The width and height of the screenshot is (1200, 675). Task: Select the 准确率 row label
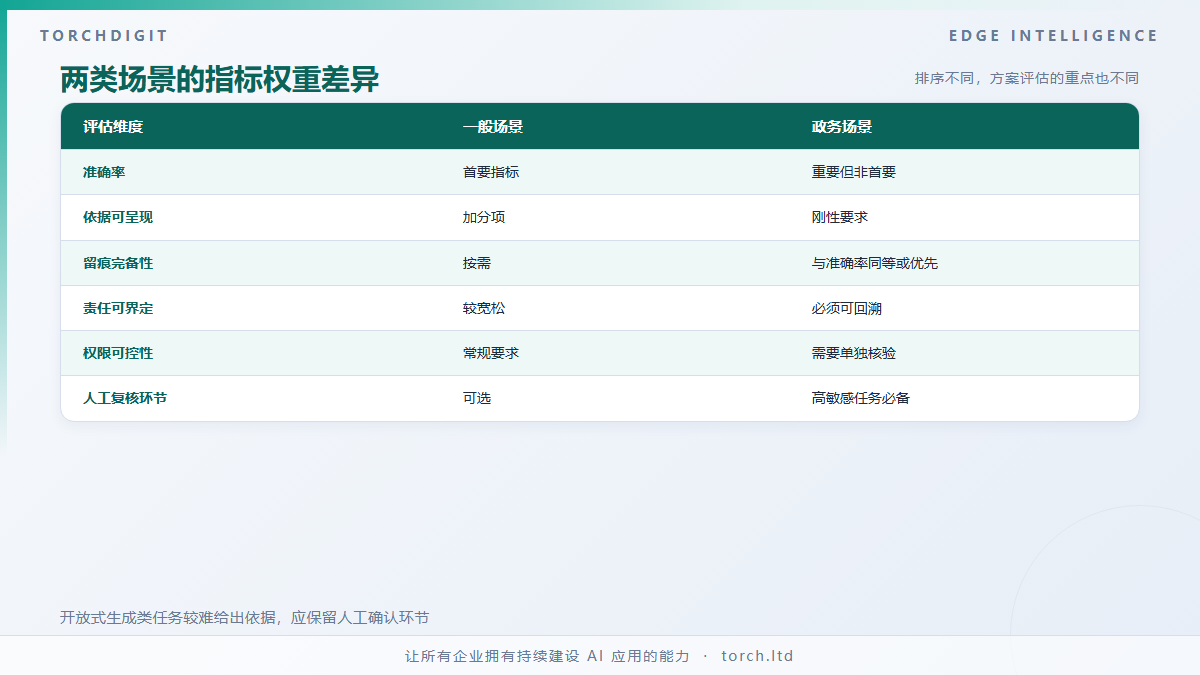click(104, 172)
